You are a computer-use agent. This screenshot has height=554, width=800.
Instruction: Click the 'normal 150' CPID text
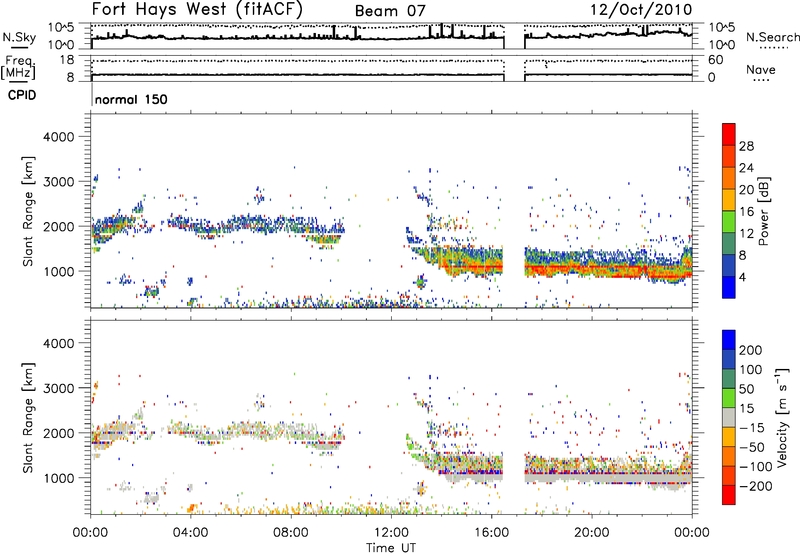(x=131, y=99)
